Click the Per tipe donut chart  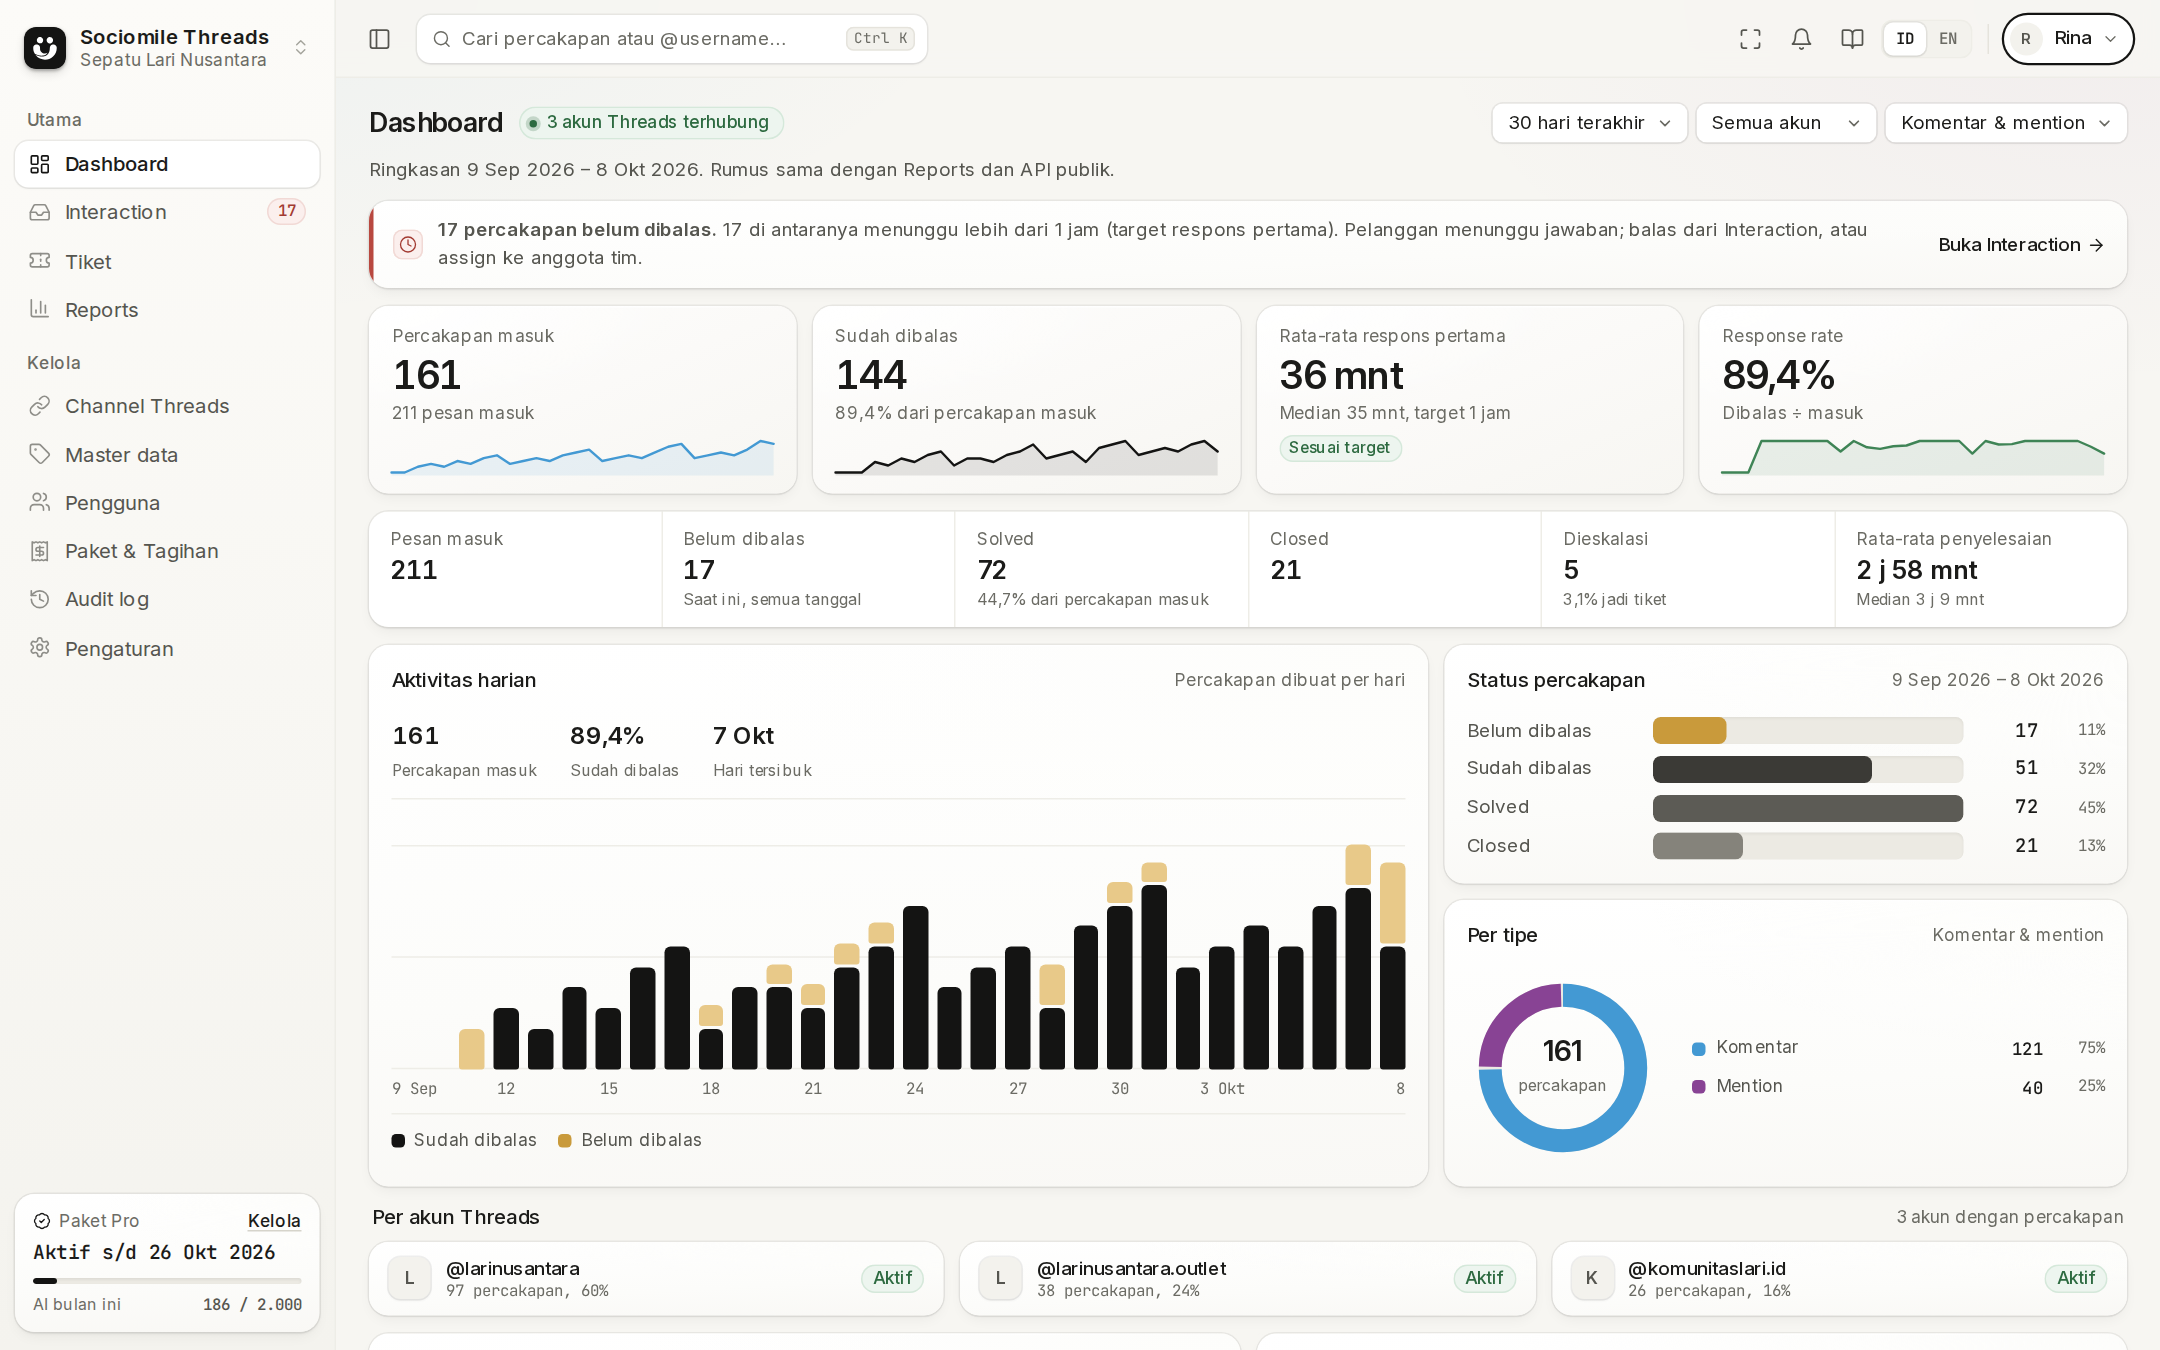[x=1562, y=1067]
